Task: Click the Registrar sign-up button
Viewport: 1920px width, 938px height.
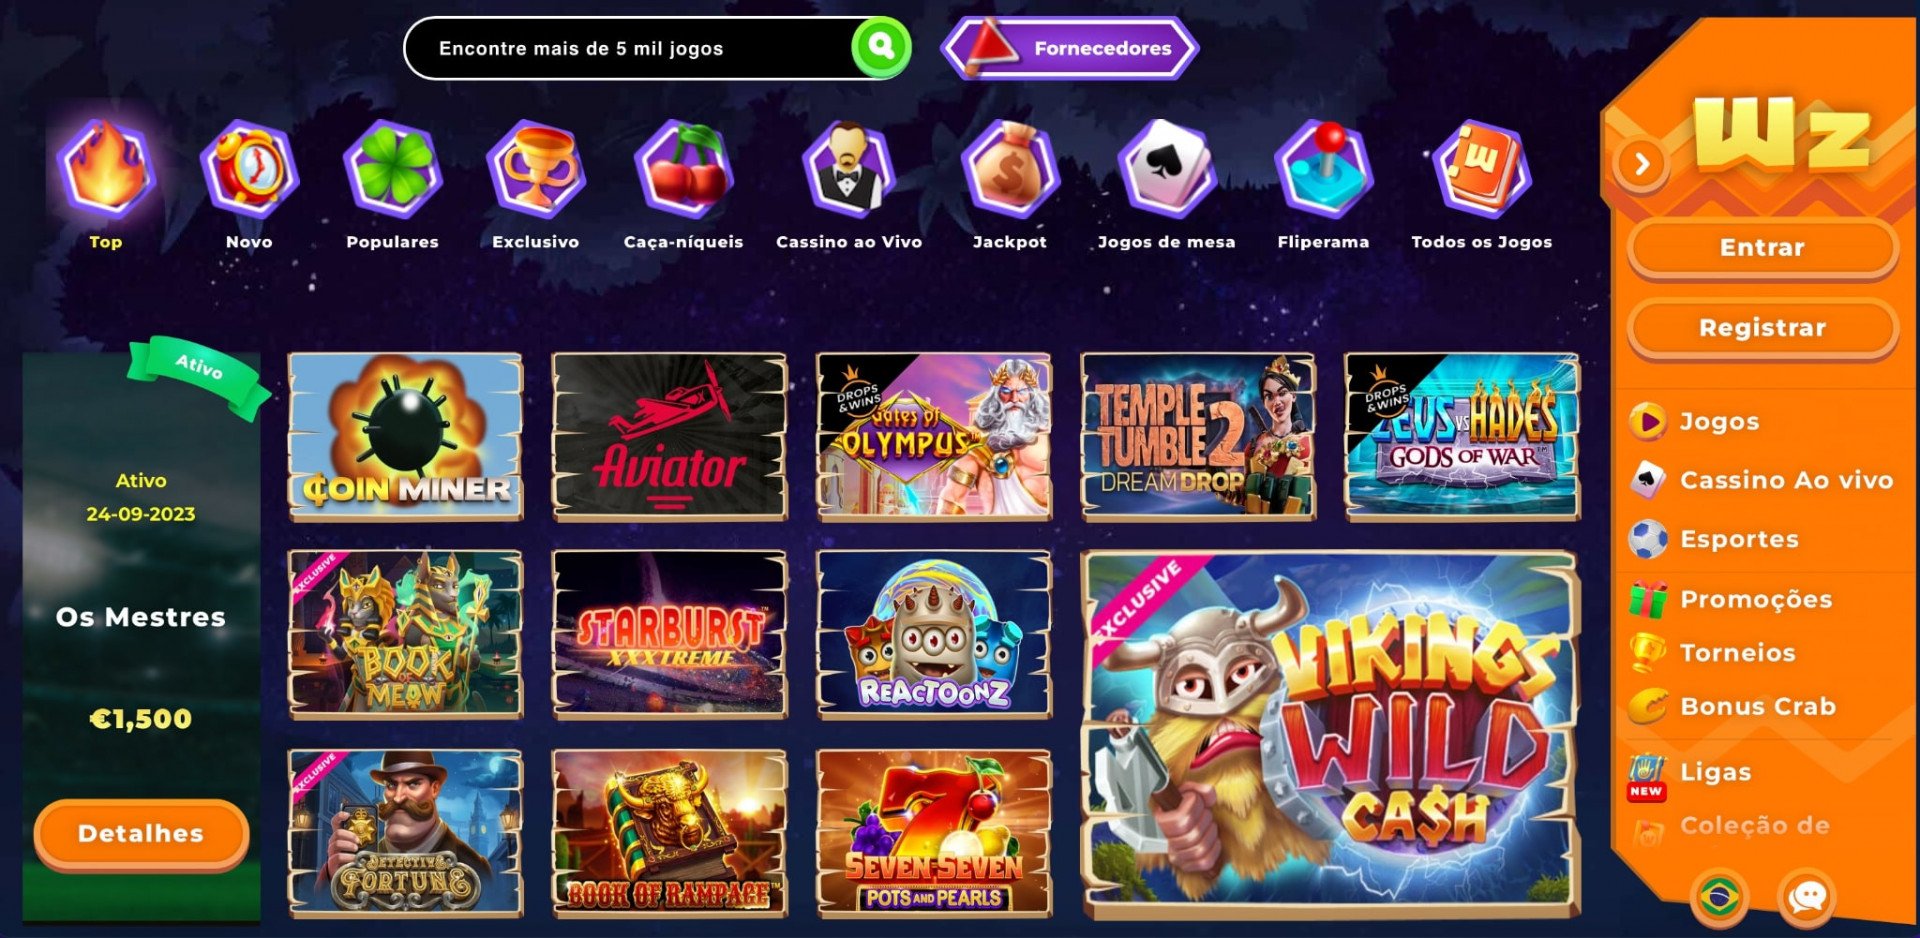Action: (1762, 328)
